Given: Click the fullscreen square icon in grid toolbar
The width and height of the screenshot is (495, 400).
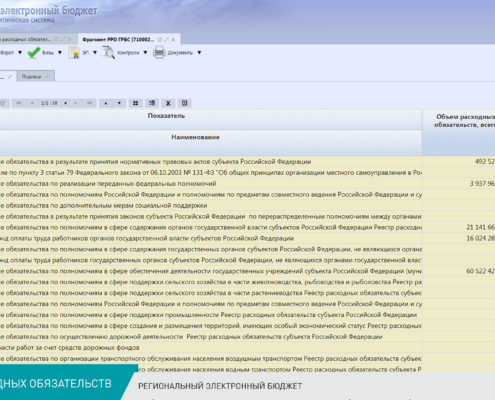Looking at the screenshot, I should pyautogui.click(x=184, y=103).
